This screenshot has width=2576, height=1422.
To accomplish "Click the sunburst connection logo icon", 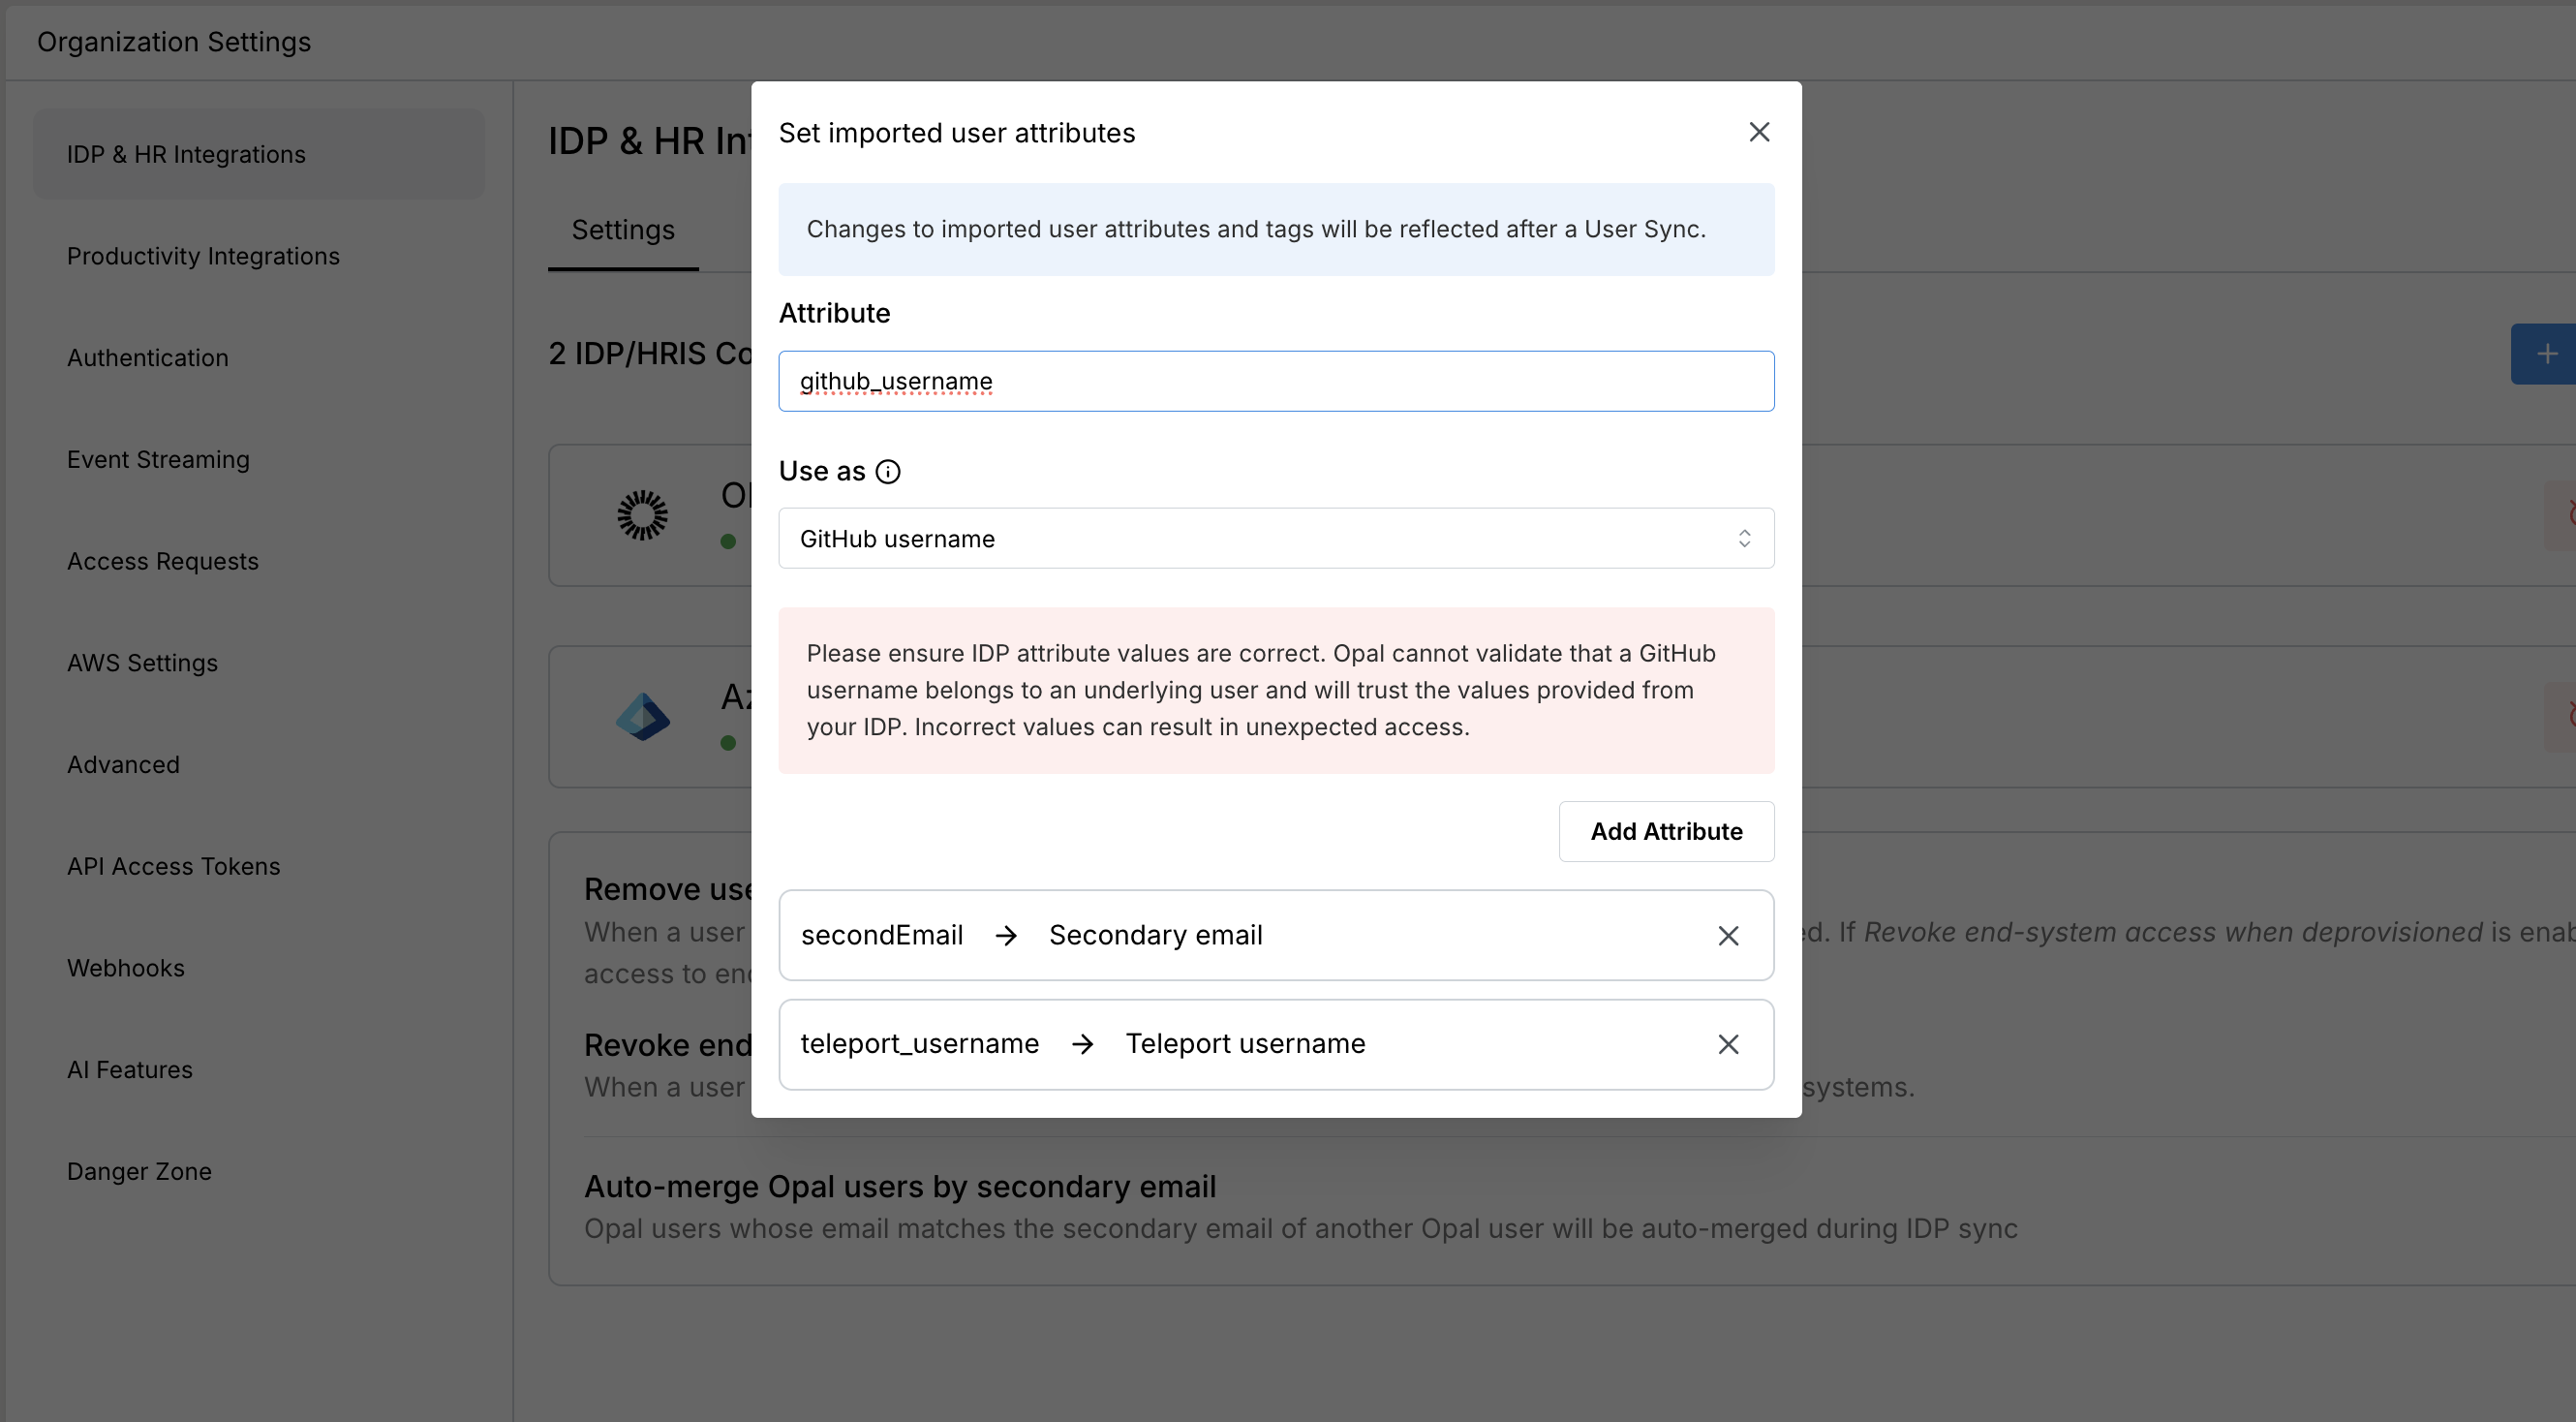I will point(642,515).
